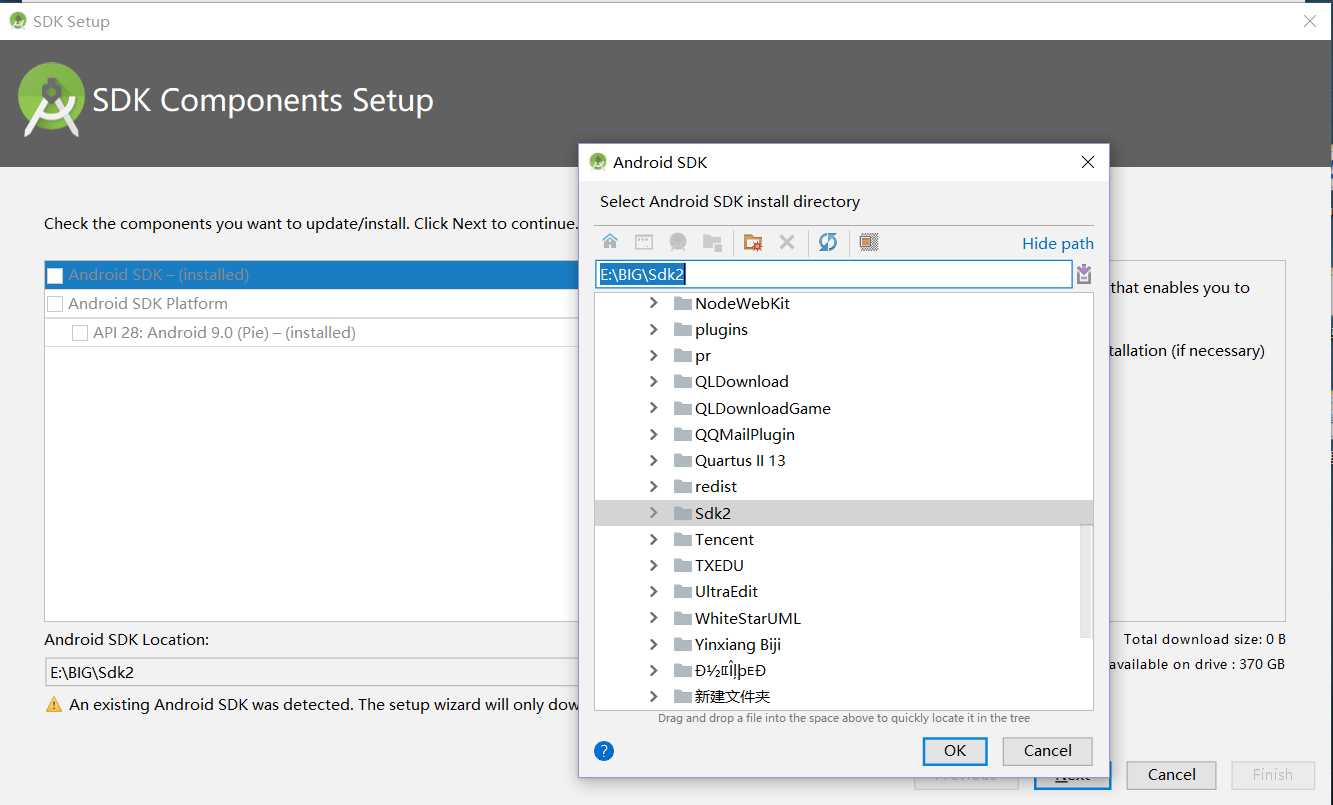1333x805 pixels.
Task: Select the TXEDU folder name
Action: click(x=719, y=565)
